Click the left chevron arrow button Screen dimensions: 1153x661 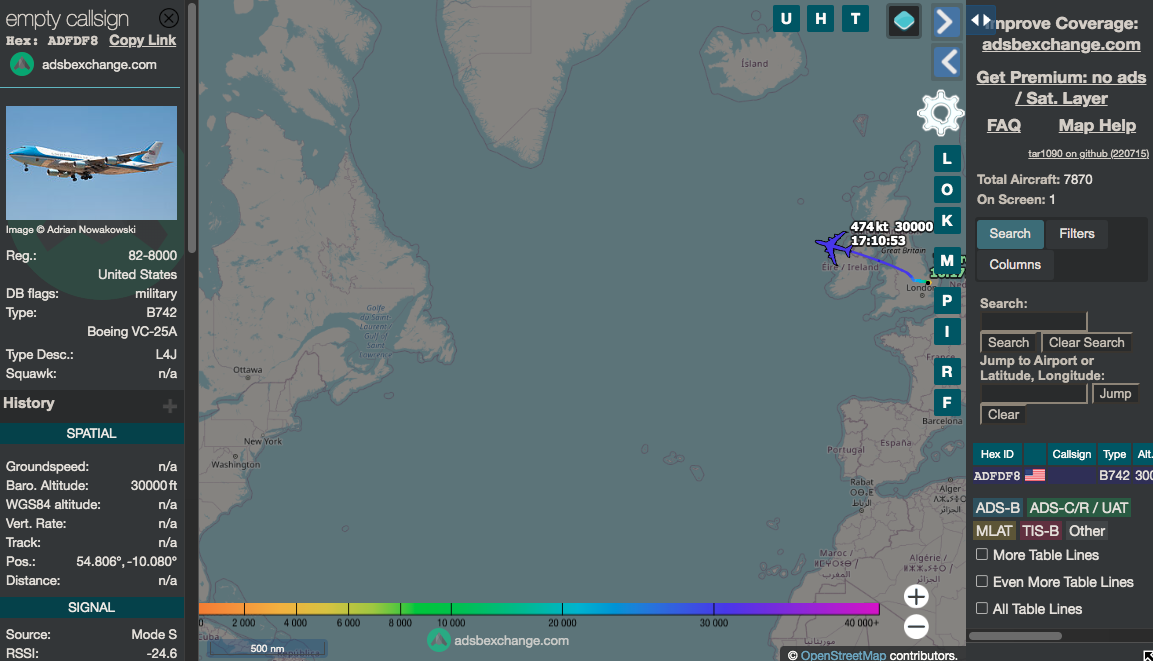(946, 62)
